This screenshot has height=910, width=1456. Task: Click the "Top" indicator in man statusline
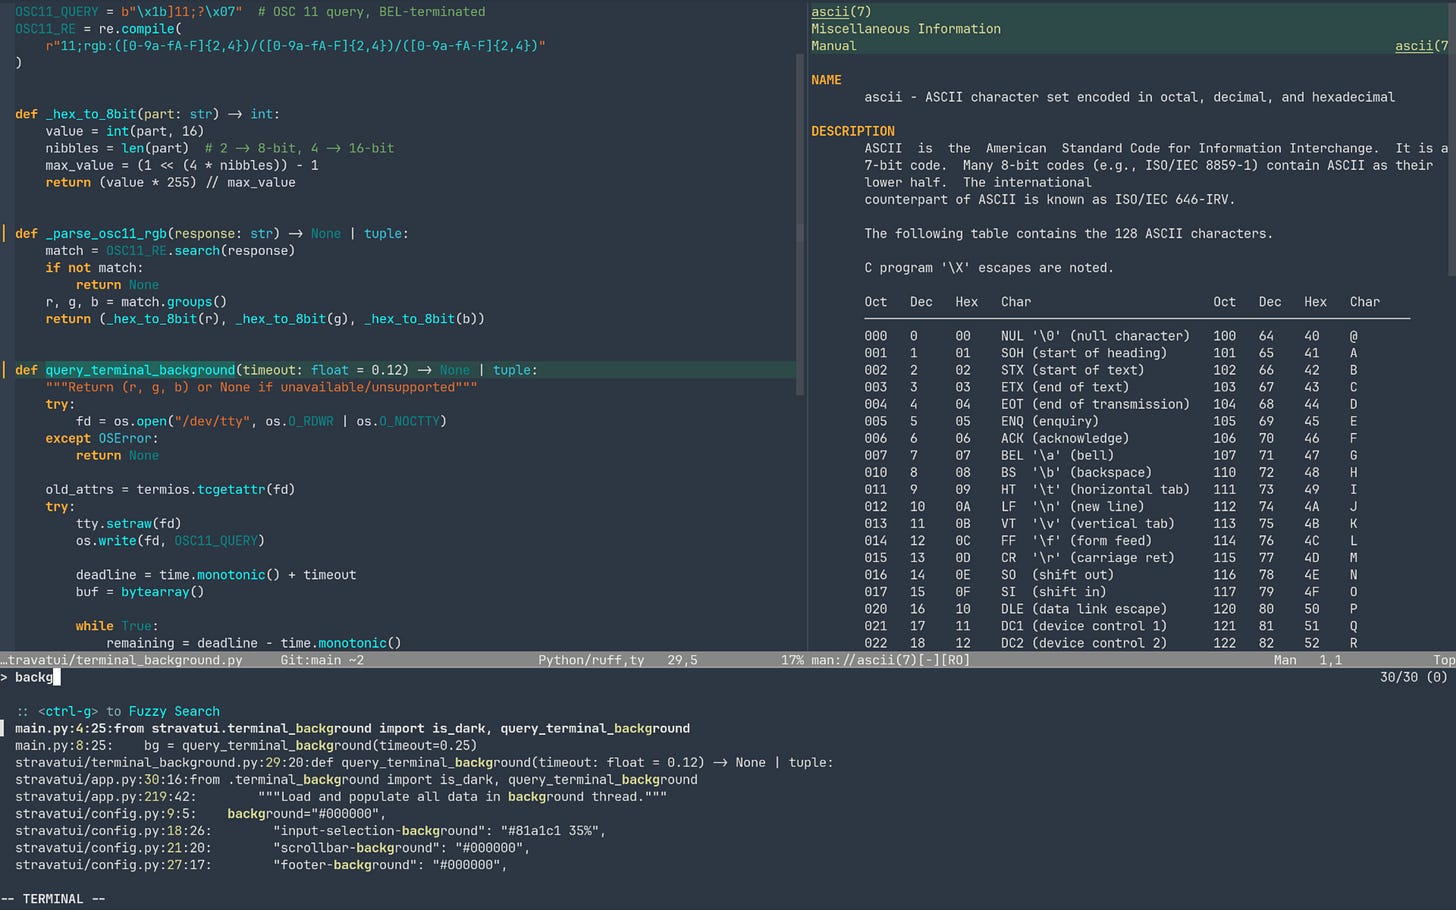pos(1444,660)
